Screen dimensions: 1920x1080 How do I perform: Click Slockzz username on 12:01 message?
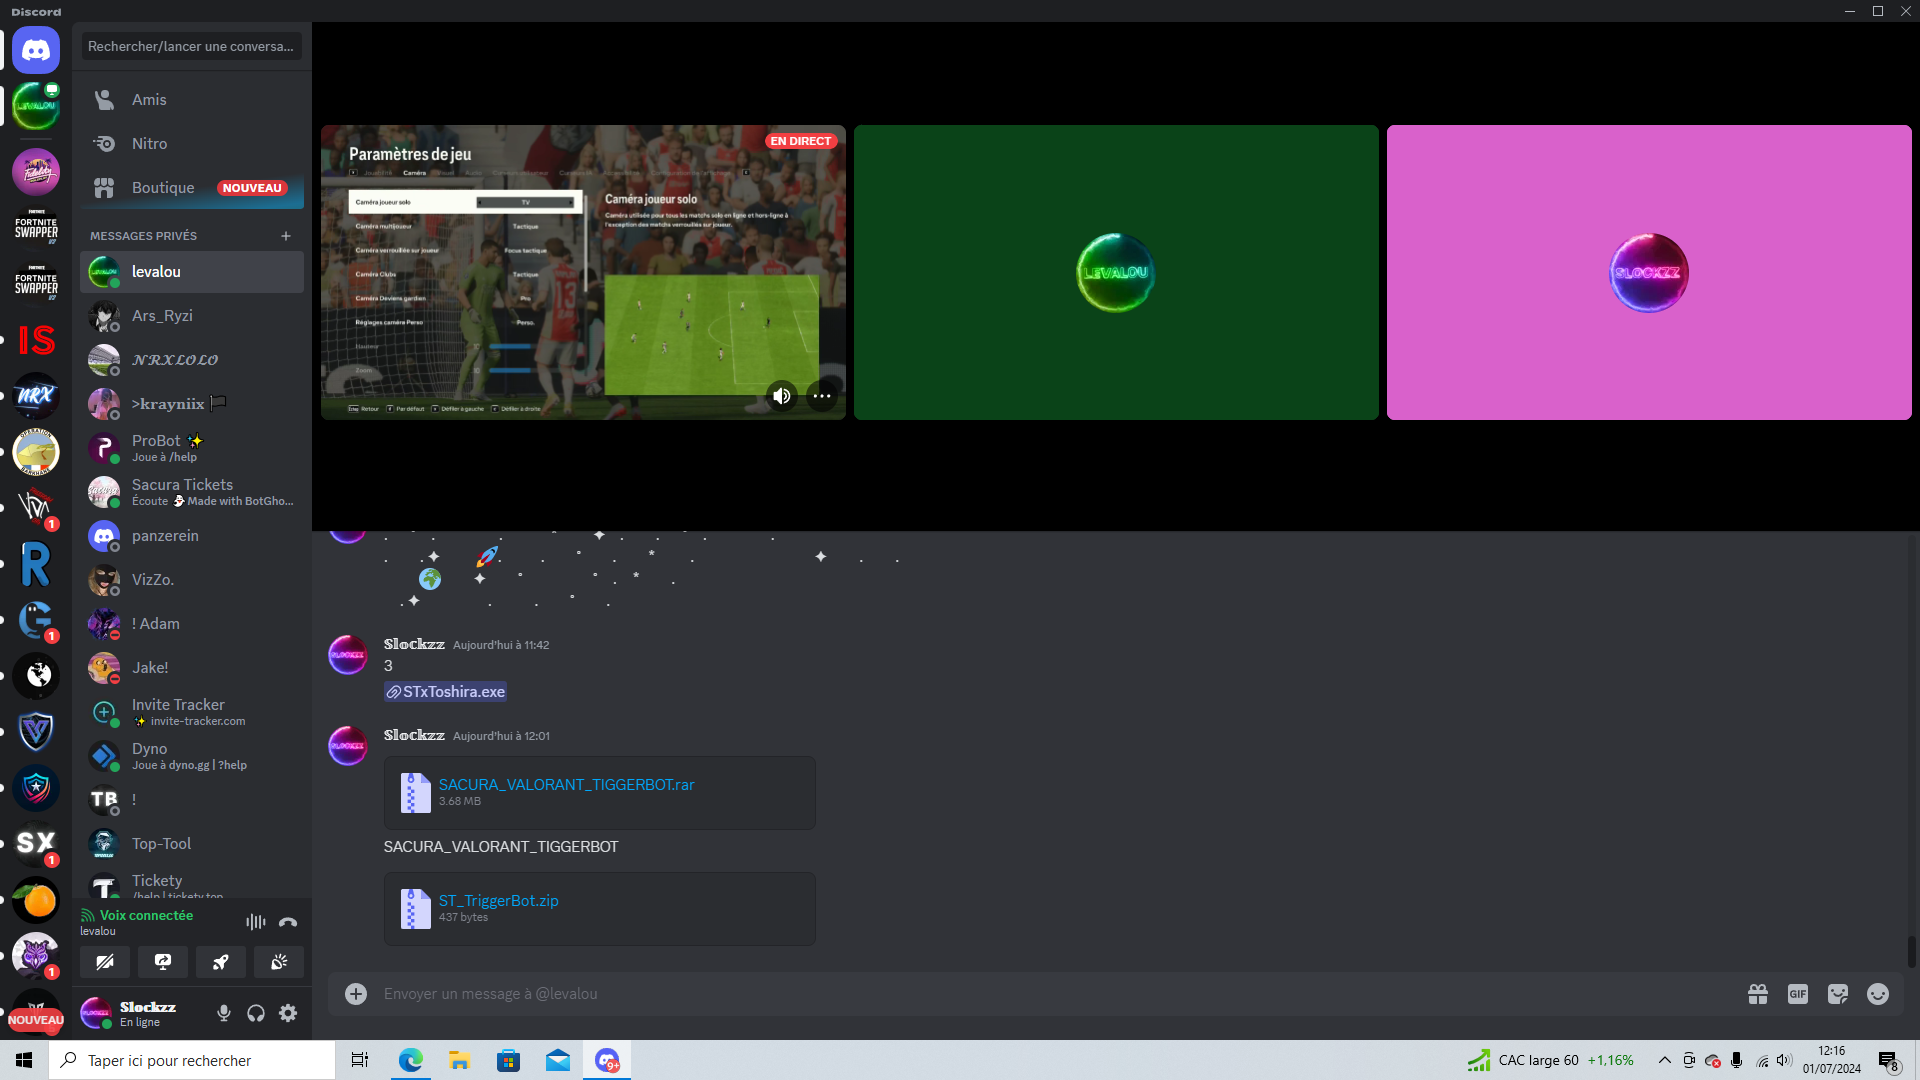point(414,735)
